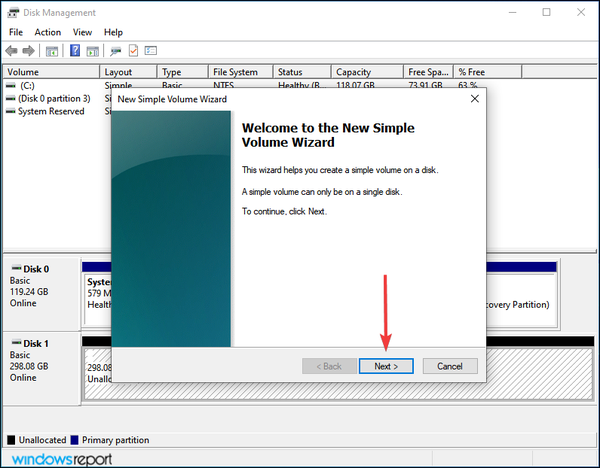Click the disabled Back wizard button
The width and height of the screenshot is (600, 468).
click(x=329, y=366)
